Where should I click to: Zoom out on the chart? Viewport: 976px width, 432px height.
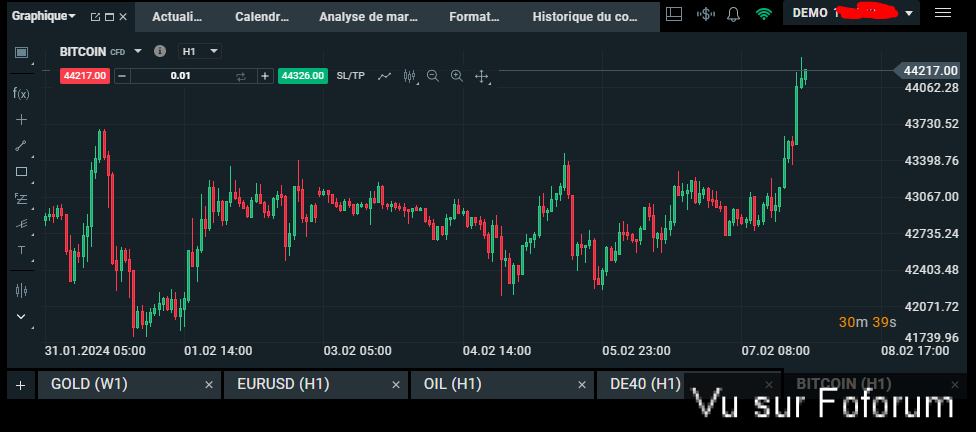tap(433, 76)
